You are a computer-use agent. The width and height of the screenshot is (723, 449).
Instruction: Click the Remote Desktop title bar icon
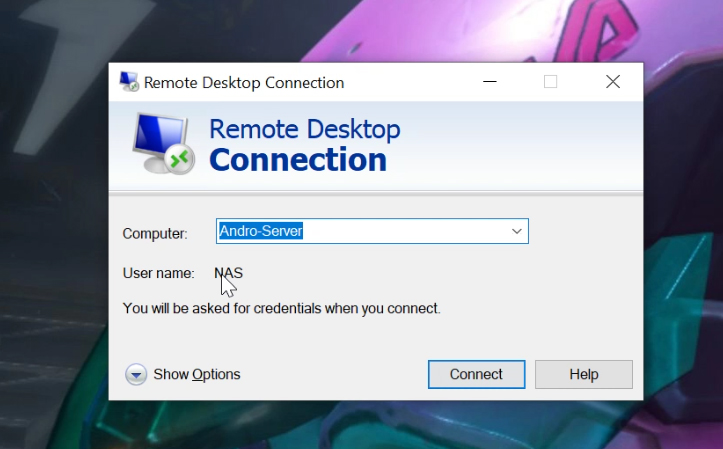tap(129, 82)
